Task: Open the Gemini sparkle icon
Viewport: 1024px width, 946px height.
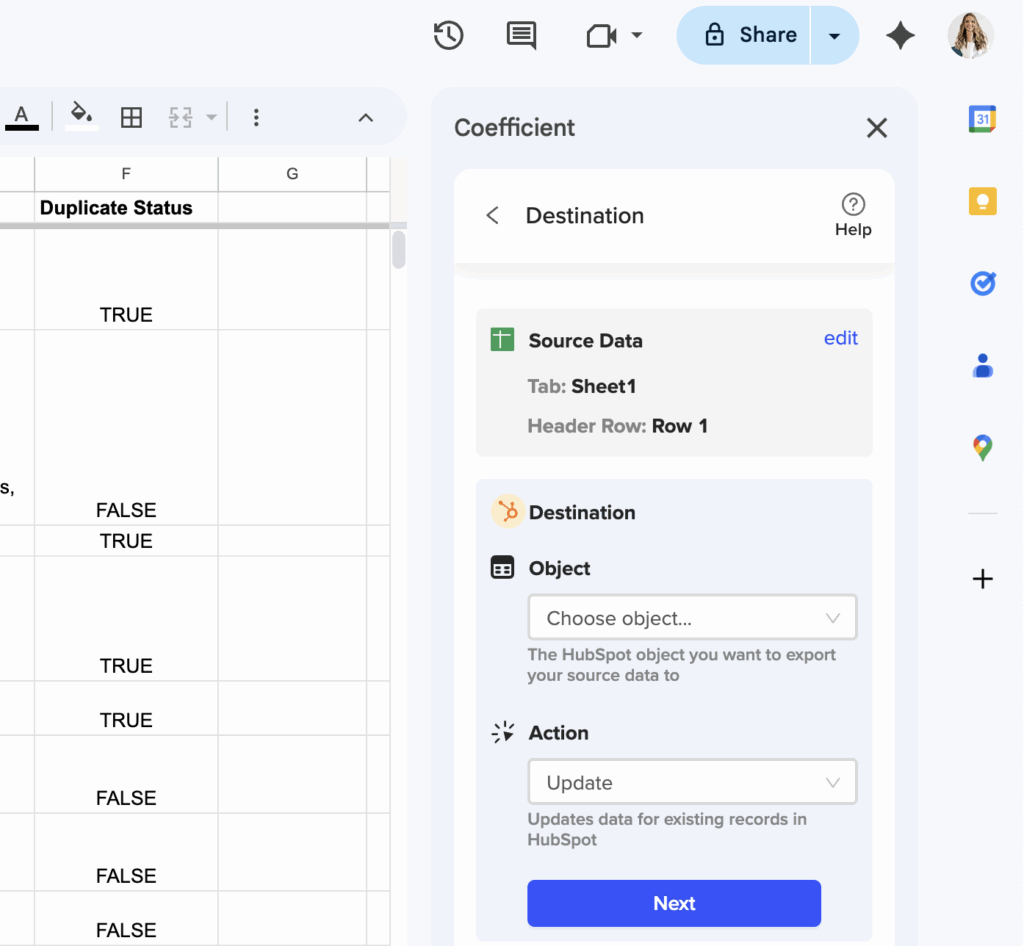Action: (x=900, y=35)
